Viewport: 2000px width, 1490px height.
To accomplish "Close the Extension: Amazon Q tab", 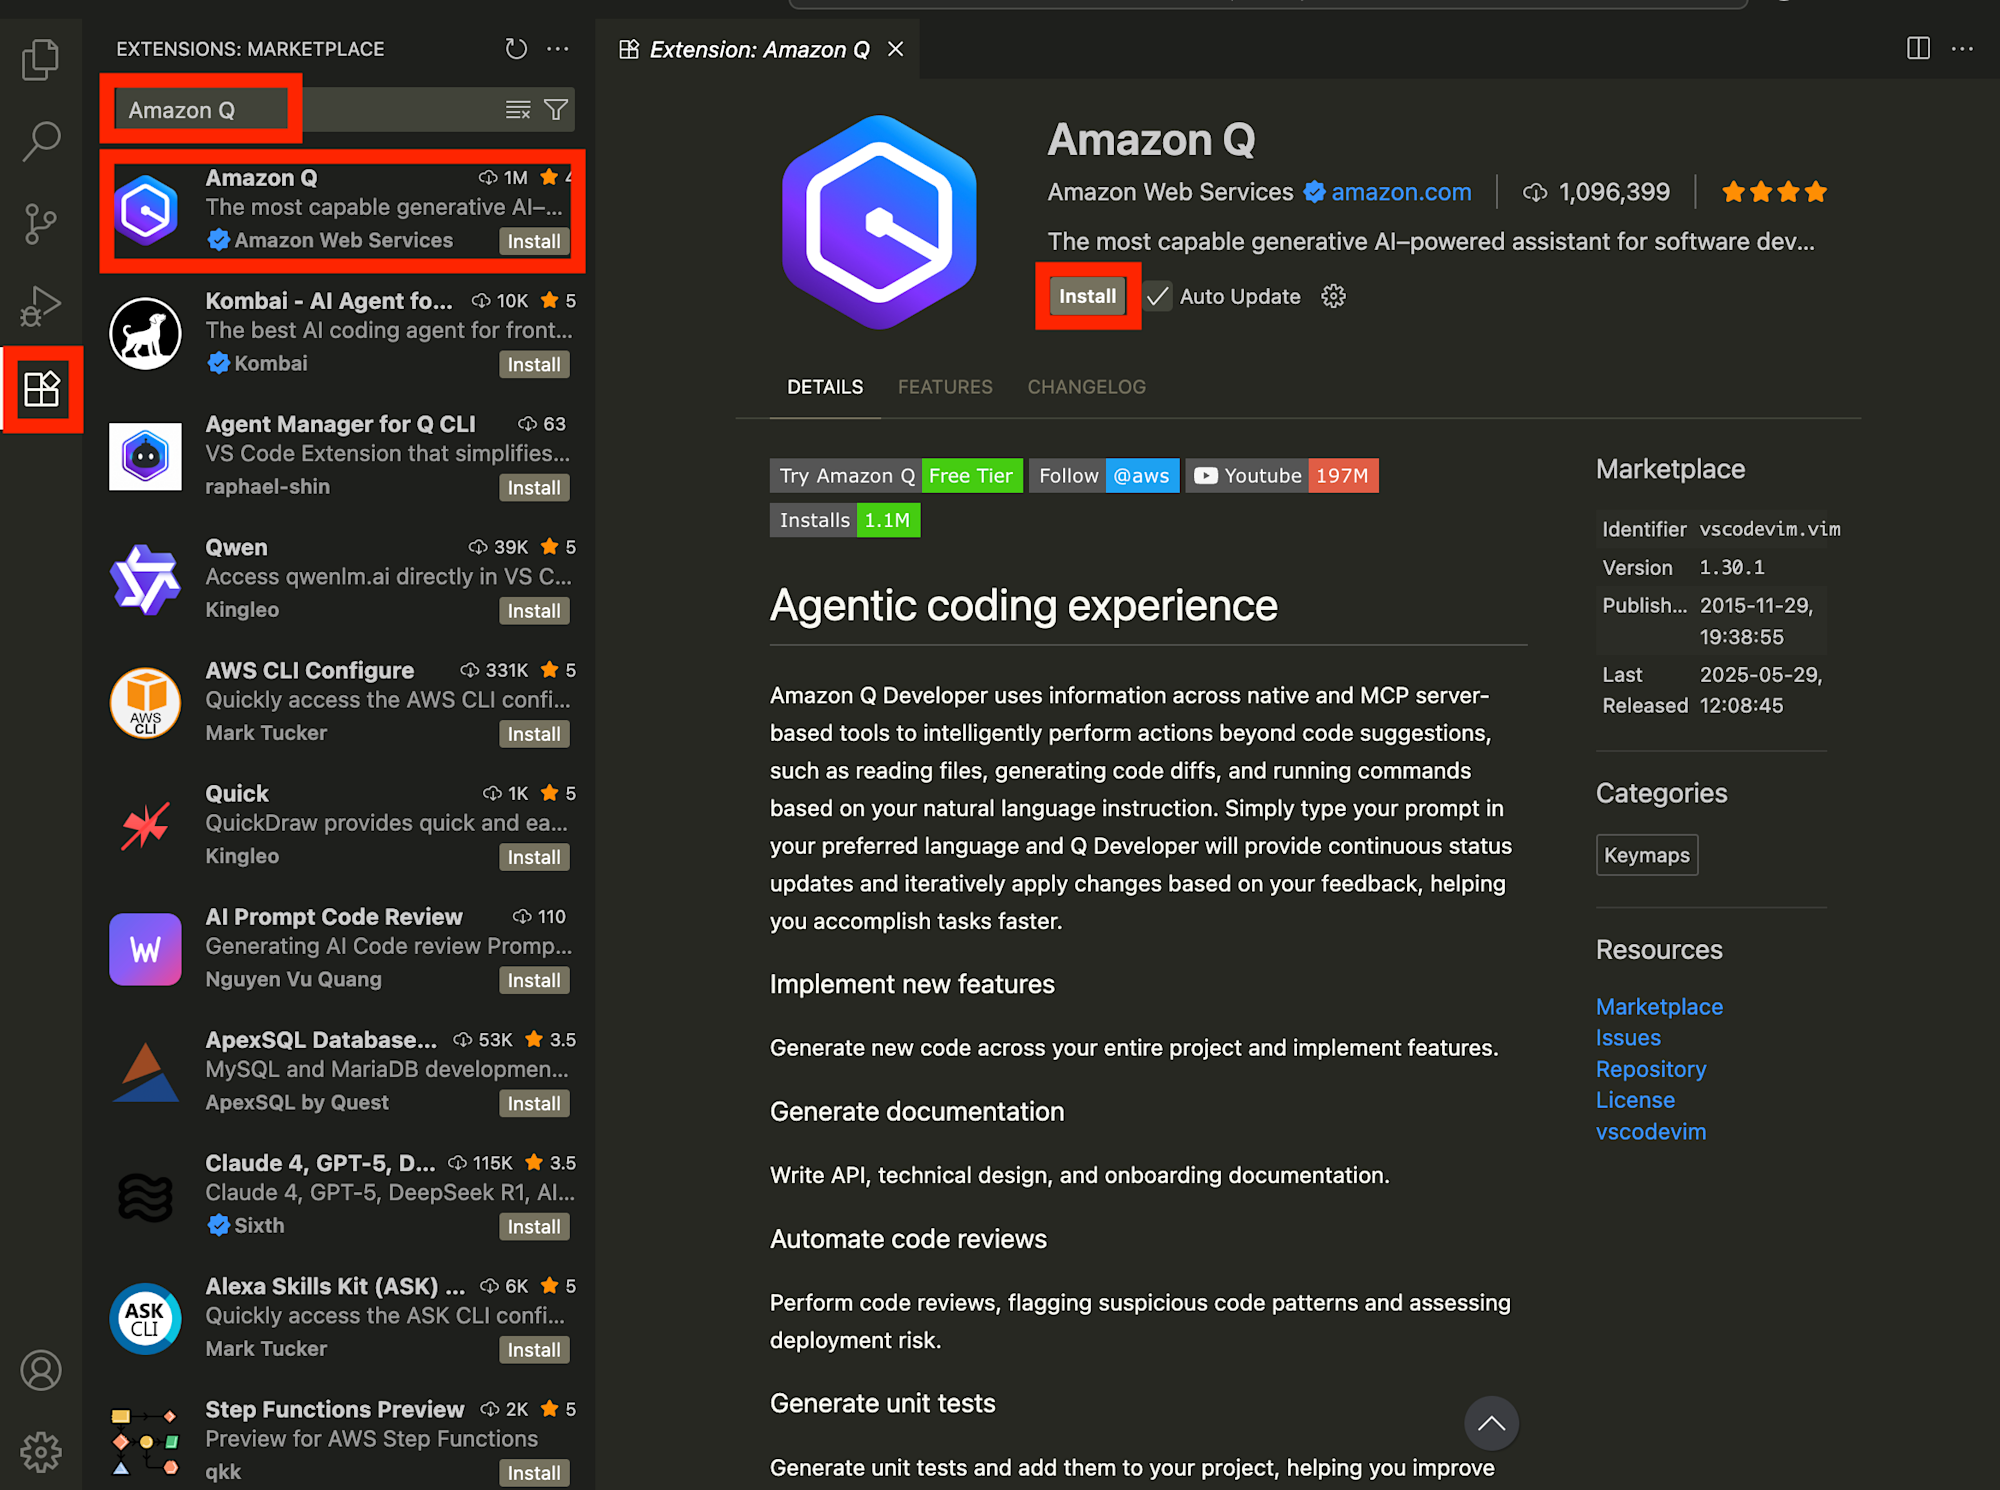I will point(896,49).
